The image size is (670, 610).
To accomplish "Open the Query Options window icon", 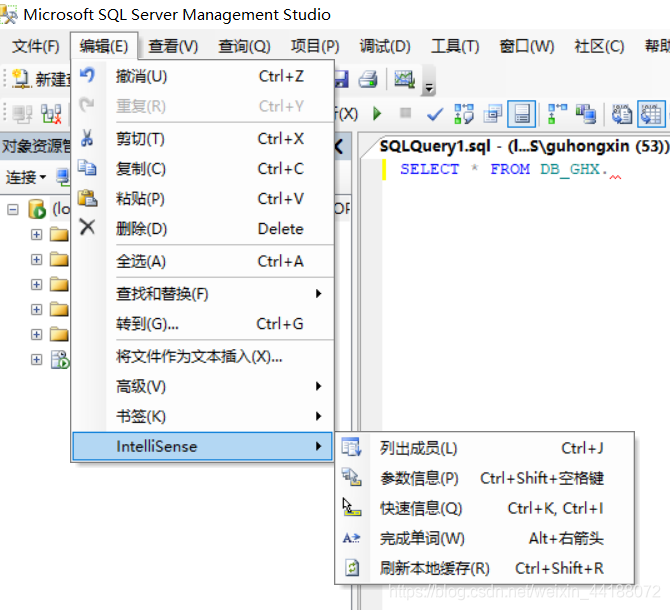I will tap(493, 114).
